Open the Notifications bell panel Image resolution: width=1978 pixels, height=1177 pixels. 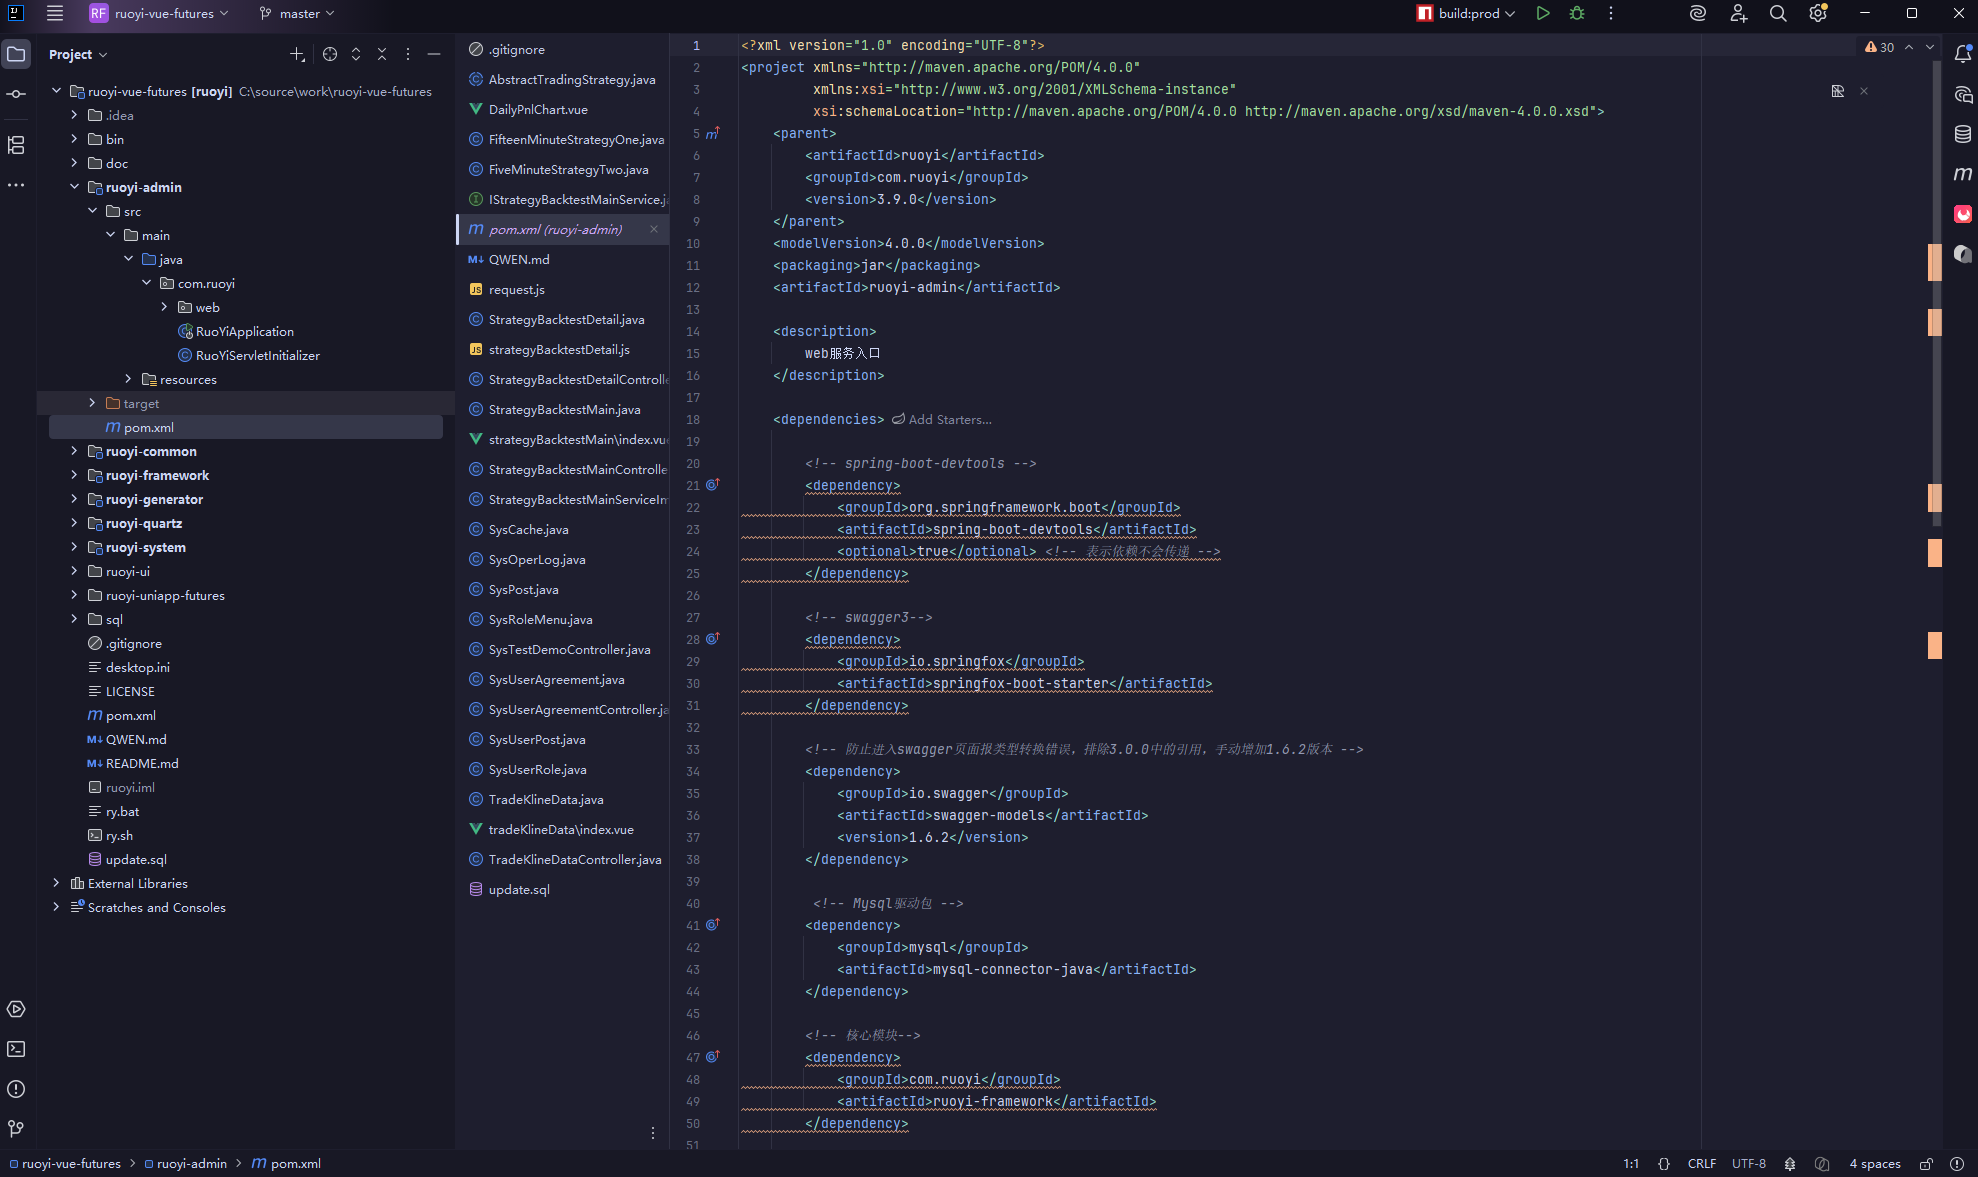coord(1962,54)
